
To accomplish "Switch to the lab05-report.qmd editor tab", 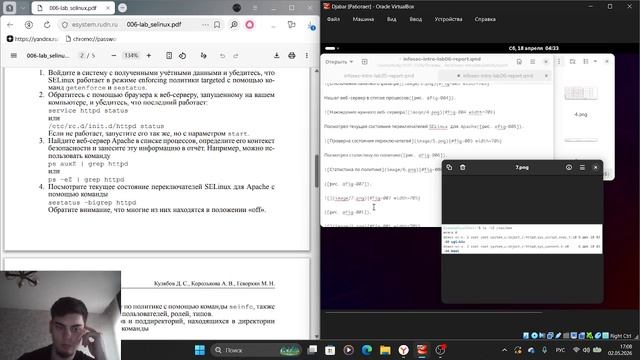I will [378, 76].
